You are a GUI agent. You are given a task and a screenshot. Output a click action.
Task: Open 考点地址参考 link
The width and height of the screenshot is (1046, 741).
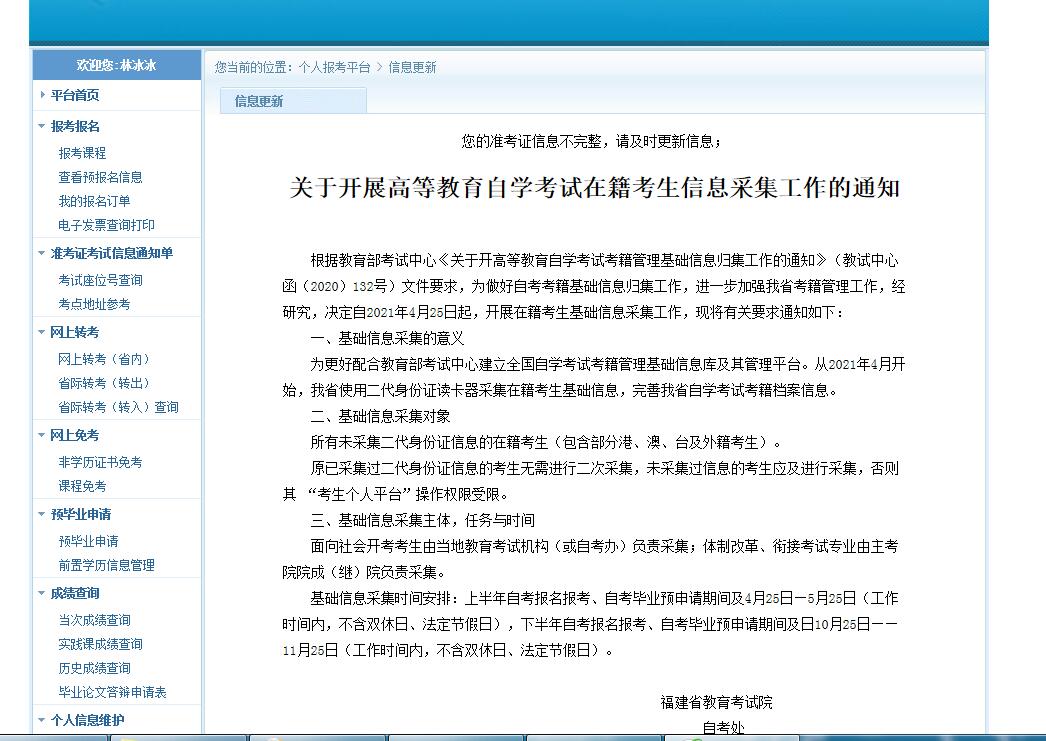click(x=94, y=304)
